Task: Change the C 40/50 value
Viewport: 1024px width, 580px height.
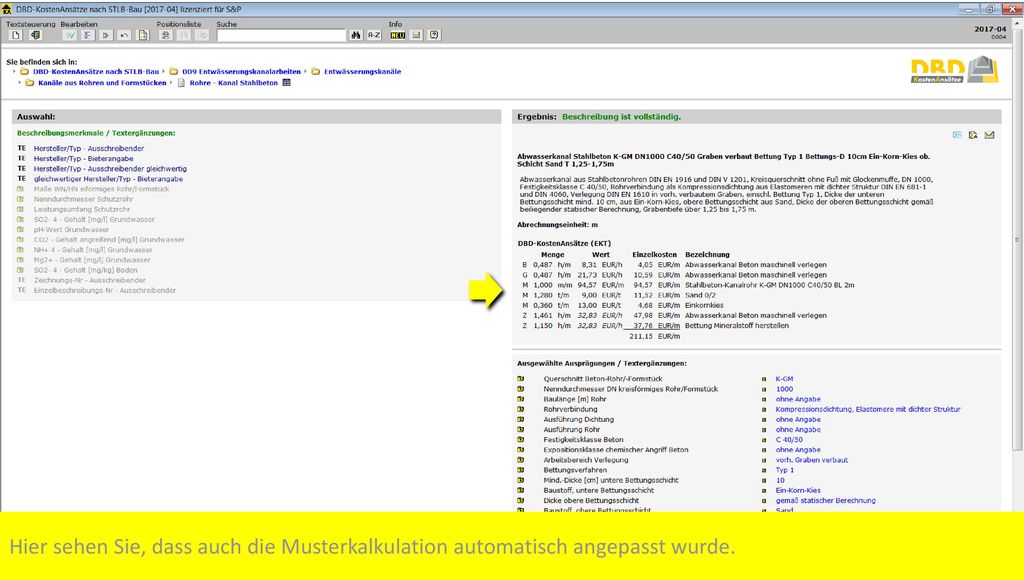Action: (x=789, y=440)
